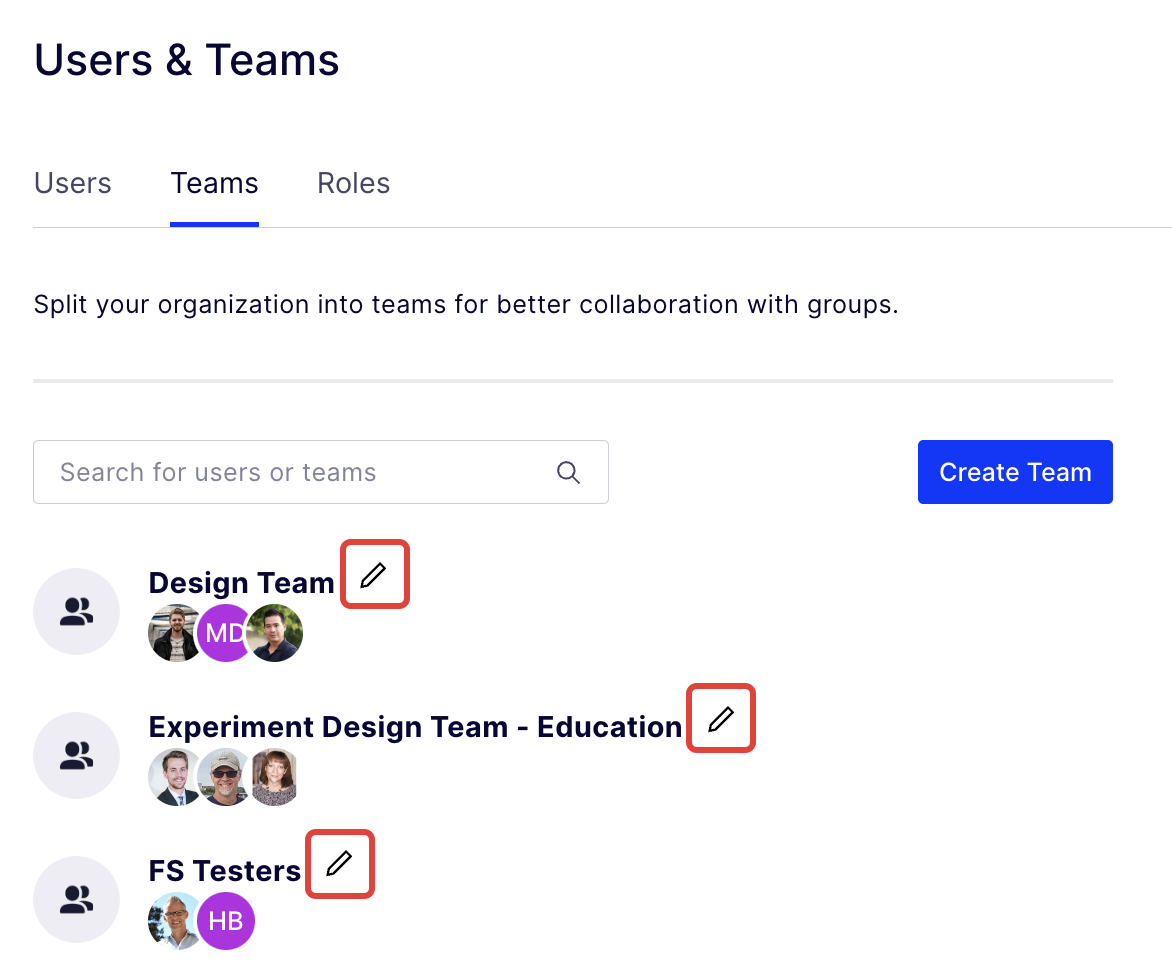Click the Users & Teams page heading
The height and width of the screenshot is (976, 1172).
click(187, 60)
